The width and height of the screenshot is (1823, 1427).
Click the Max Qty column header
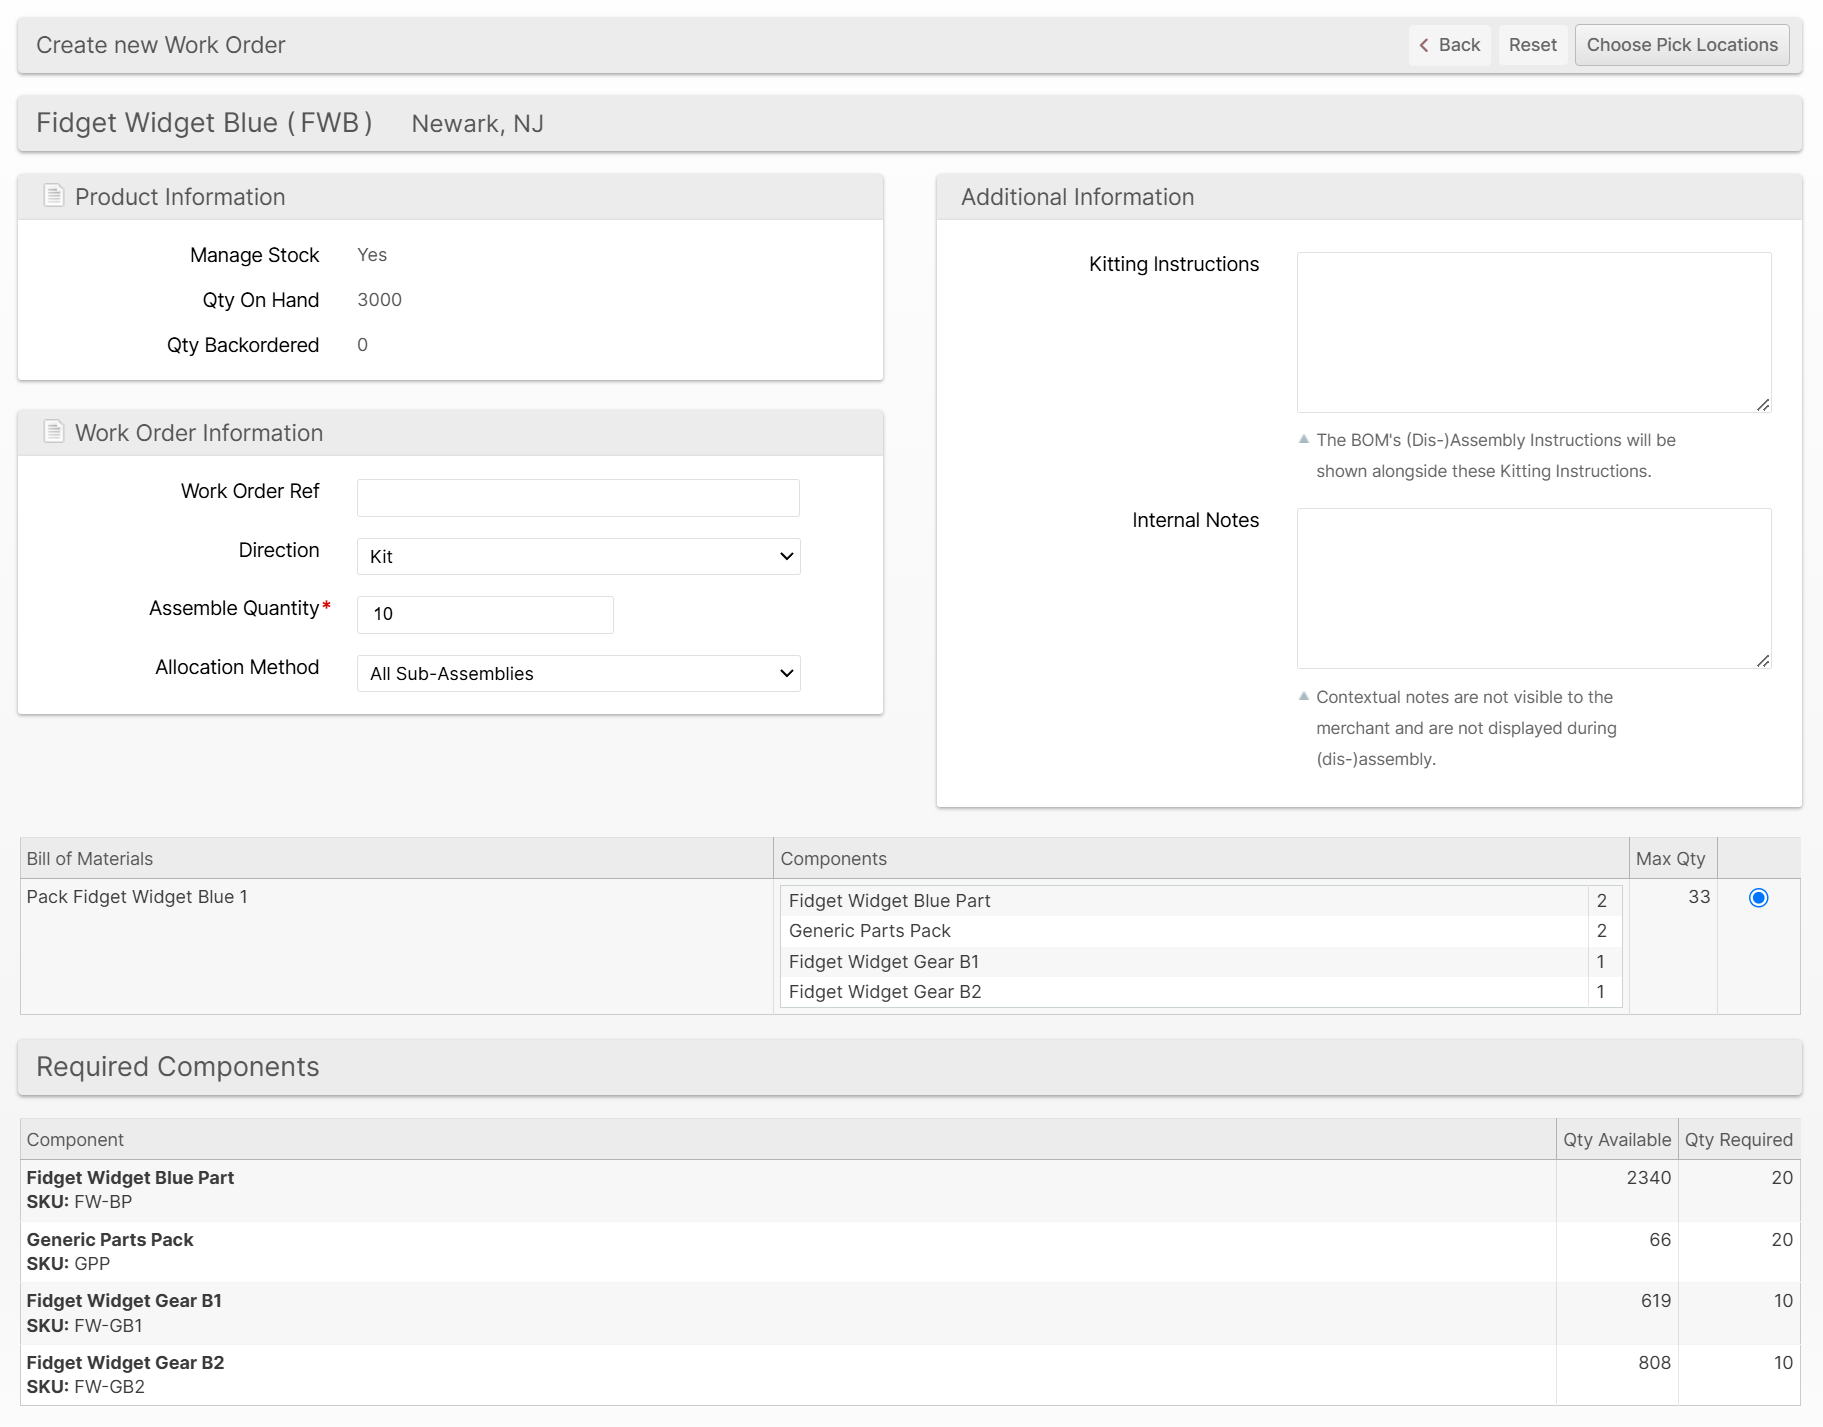coord(1670,859)
